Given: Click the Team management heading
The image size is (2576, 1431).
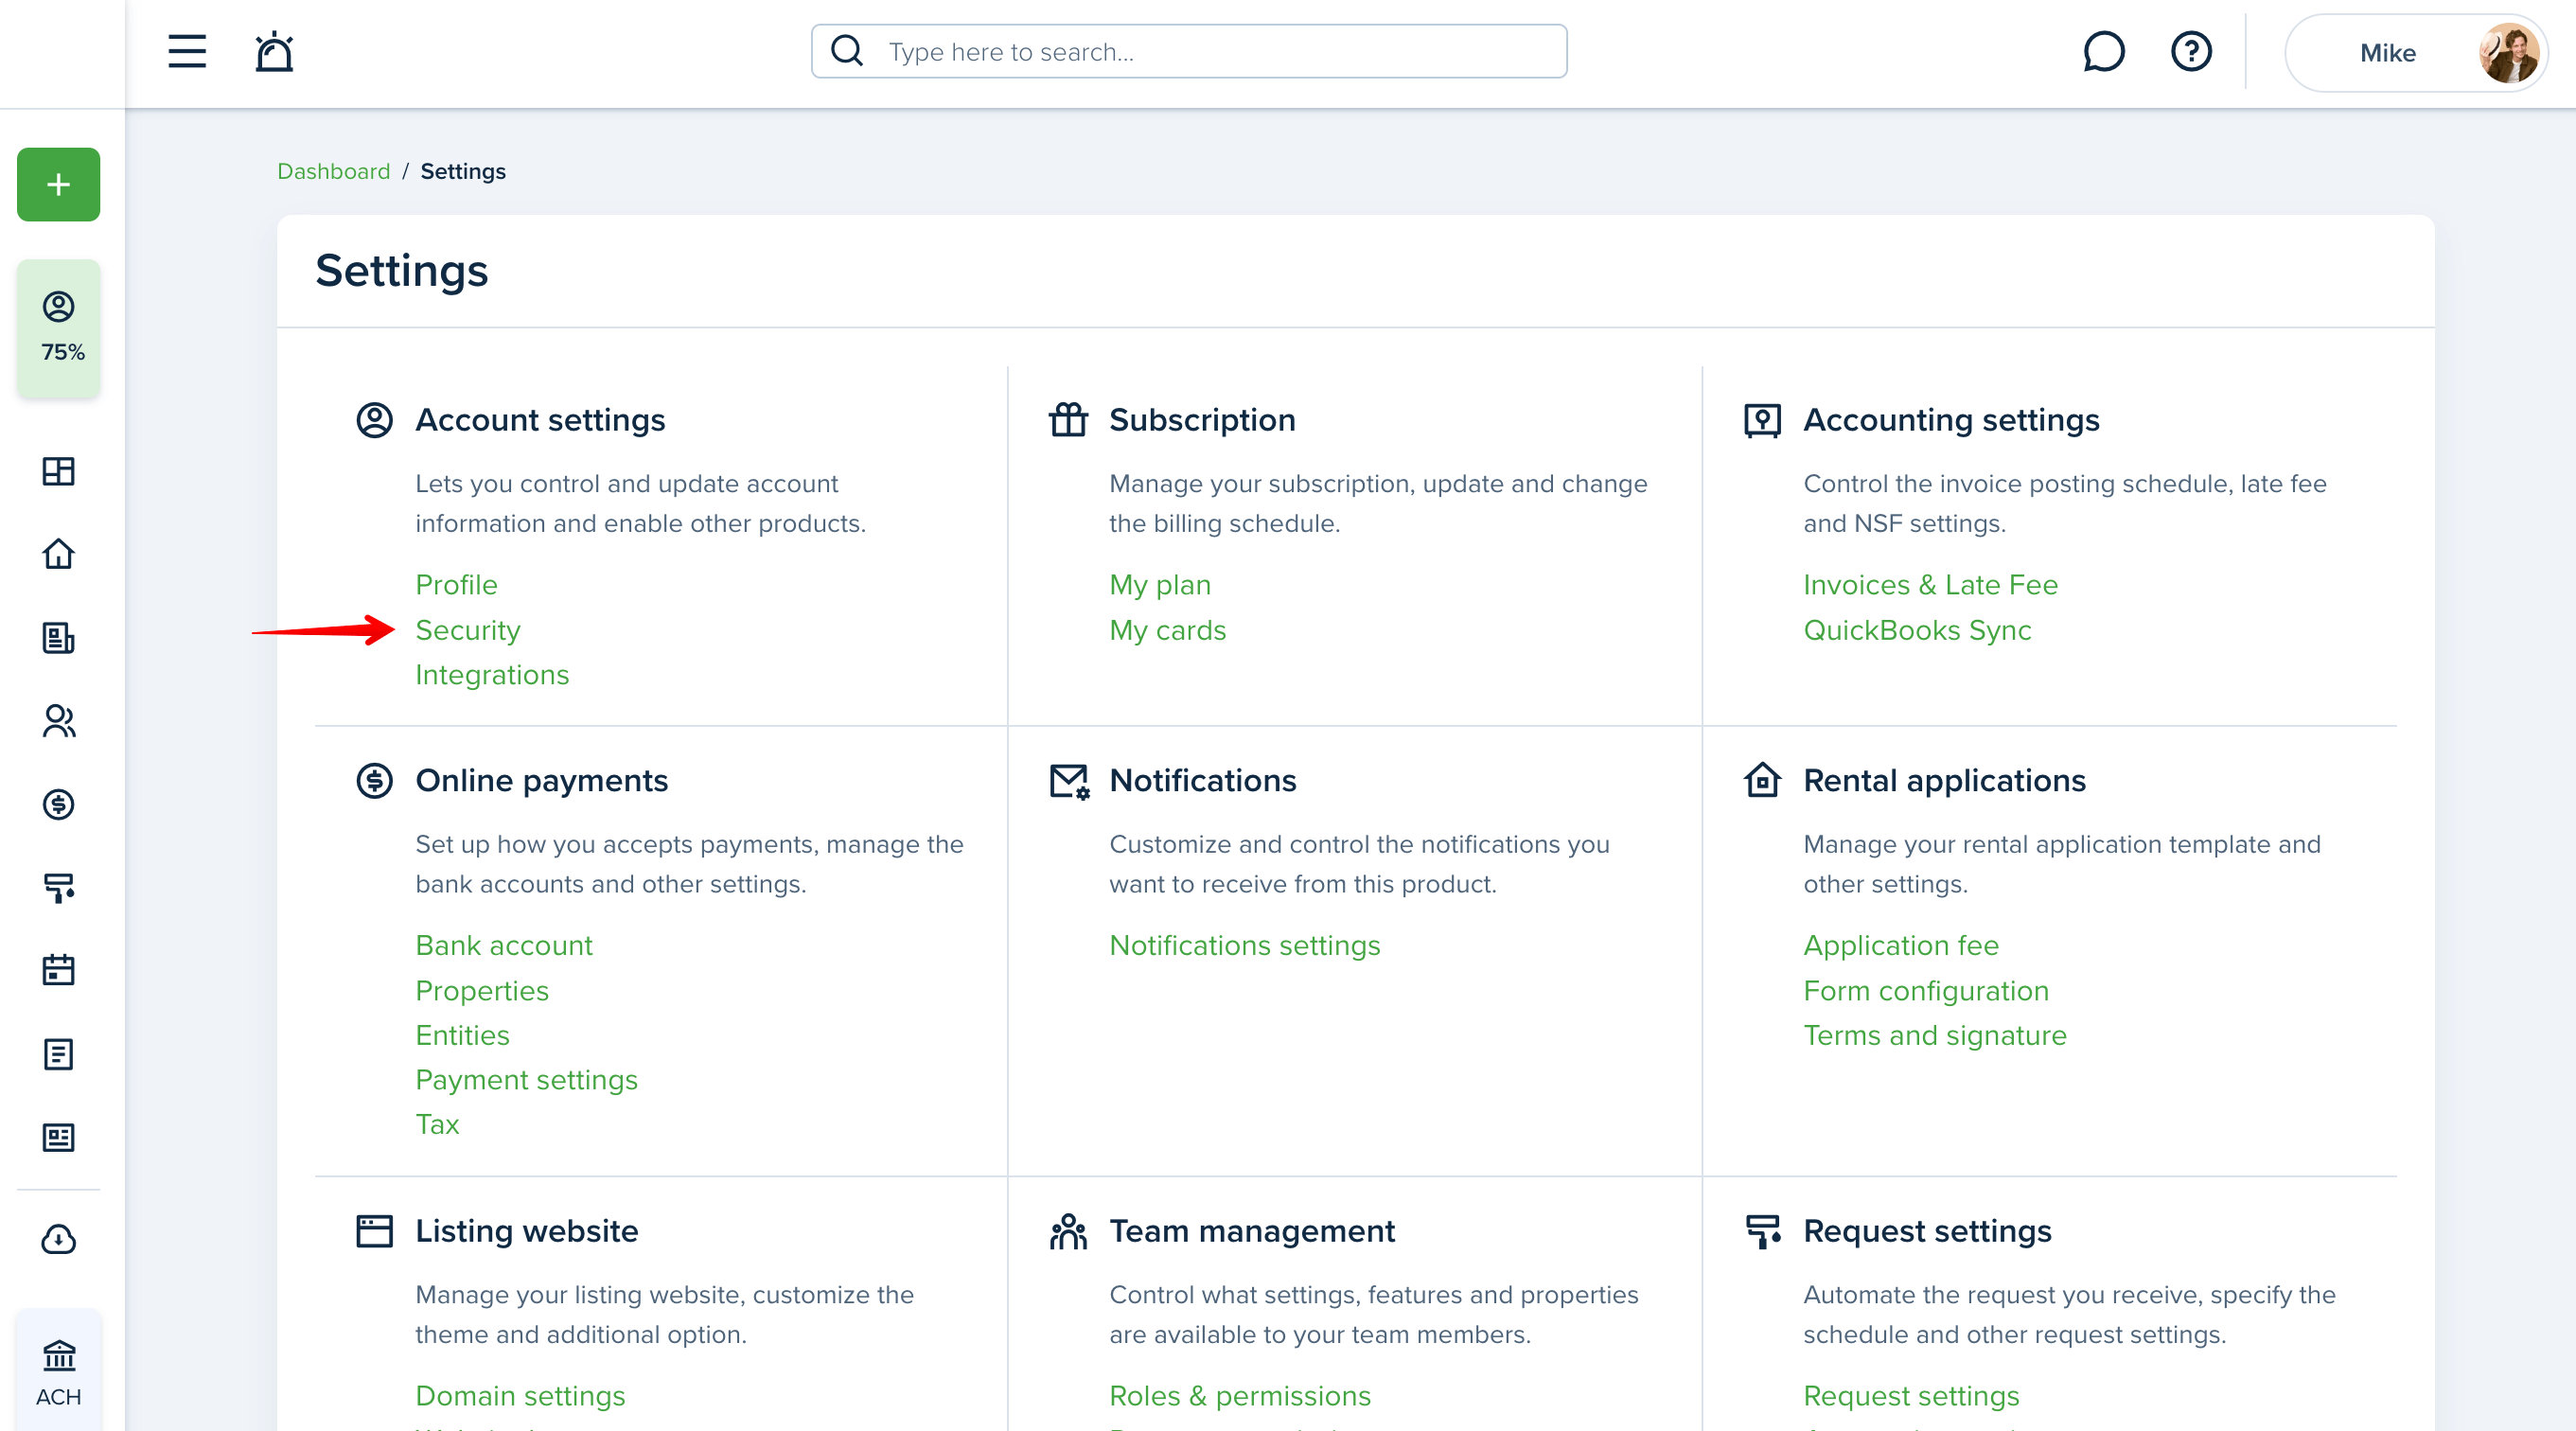Looking at the screenshot, I should click(x=1252, y=1231).
